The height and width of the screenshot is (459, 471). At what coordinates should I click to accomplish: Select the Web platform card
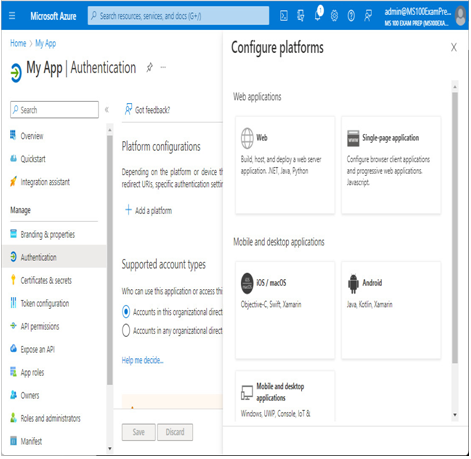pos(285,165)
